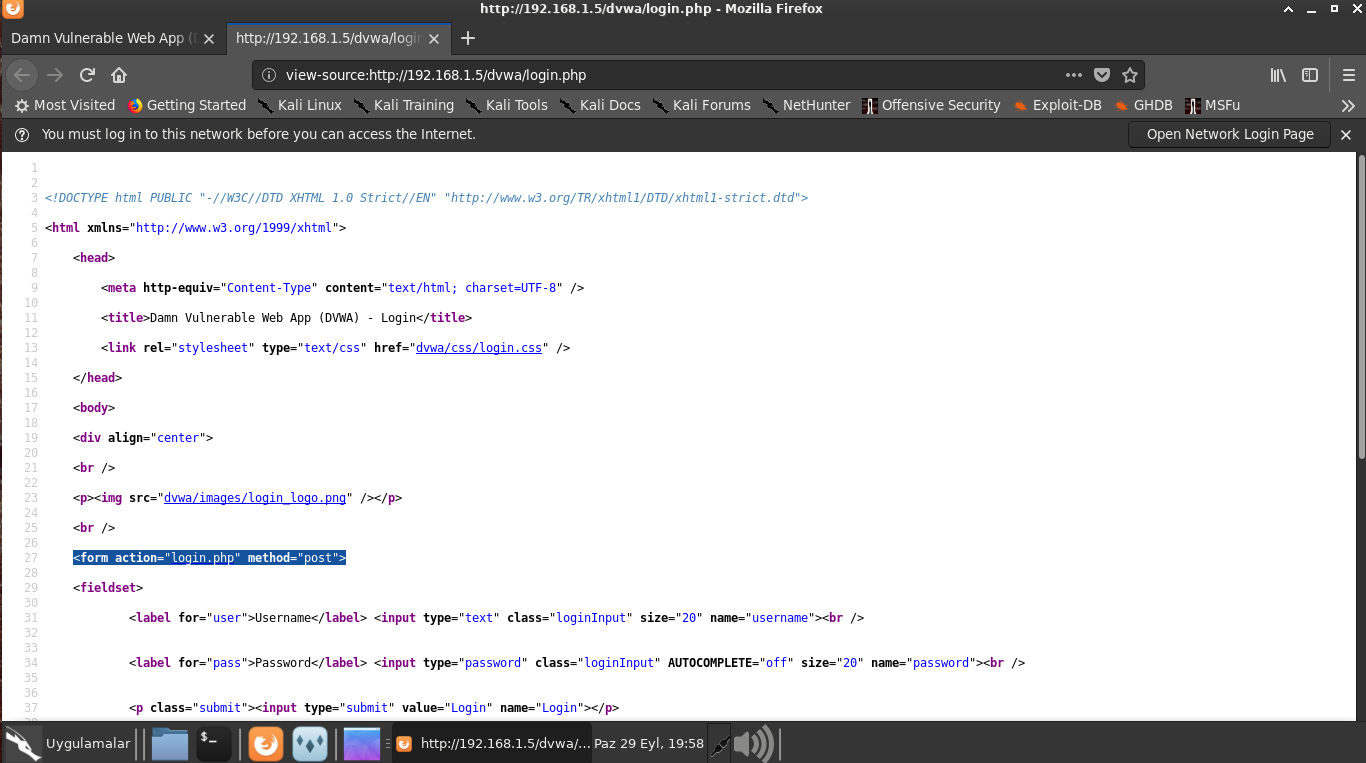Open the Kali Training bookmark
This screenshot has width=1366, height=763.
(403, 105)
